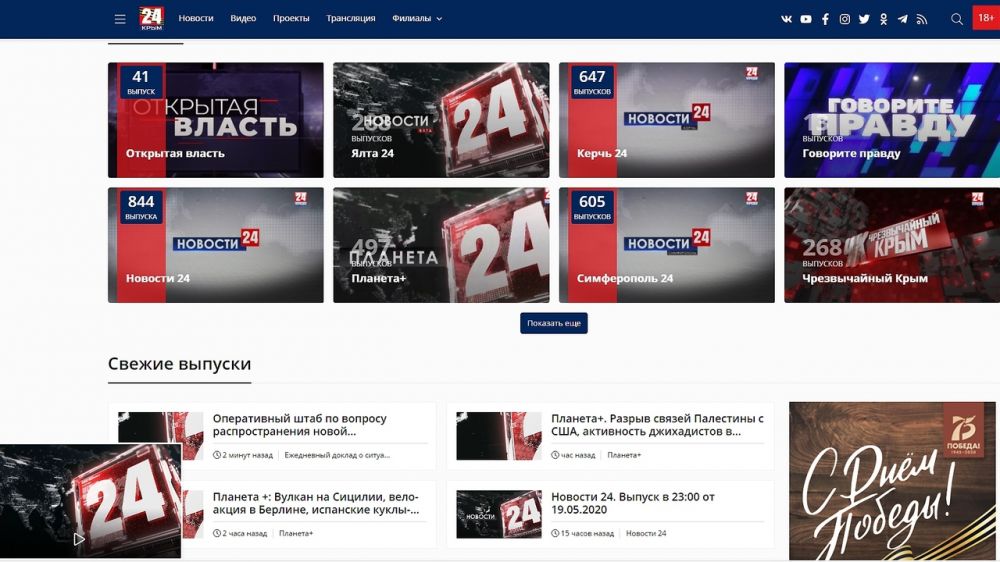Viewport: 1000px width, 562px height.
Task: Open the Чрезвычайный Крым program card
Action: click(x=891, y=245)
